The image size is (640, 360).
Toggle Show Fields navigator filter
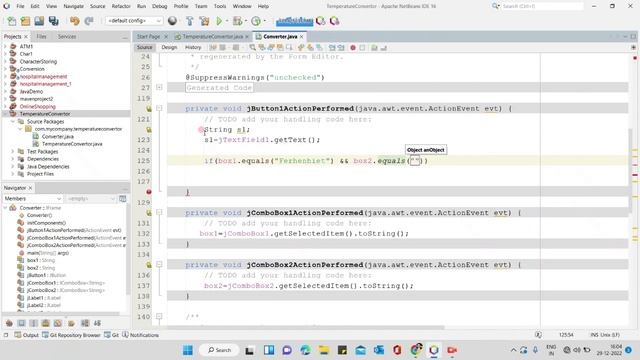pyautogui.click(x=22, y=323)
